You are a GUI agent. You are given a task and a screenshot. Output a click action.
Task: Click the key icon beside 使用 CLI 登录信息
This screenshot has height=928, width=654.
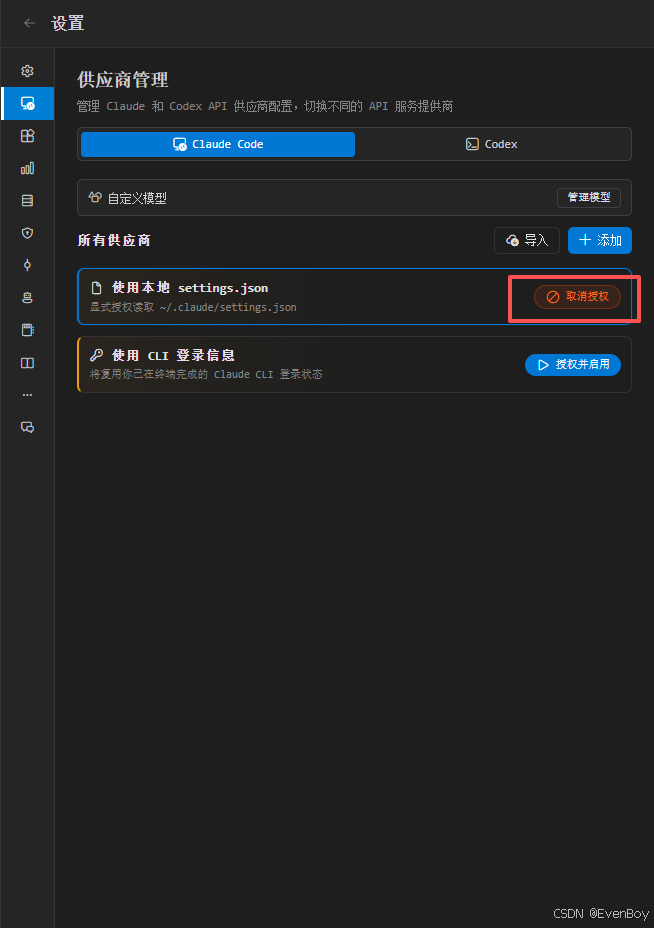tap(96, 355)
